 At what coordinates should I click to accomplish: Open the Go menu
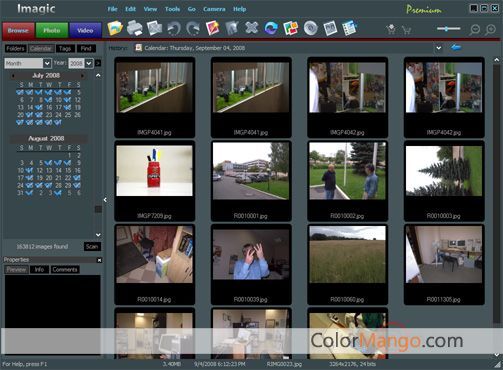point(192,9)
